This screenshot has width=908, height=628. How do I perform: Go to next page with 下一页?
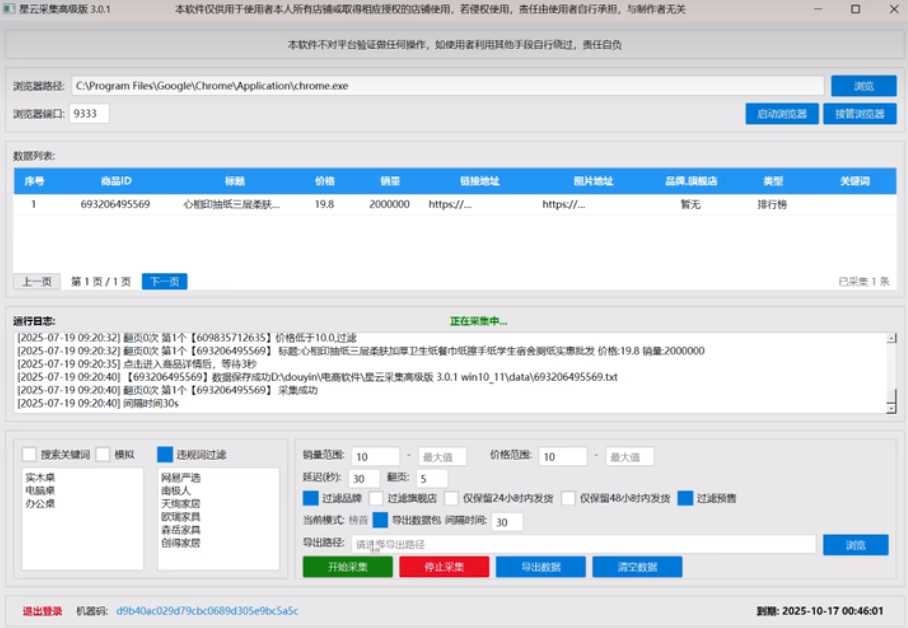164,282
